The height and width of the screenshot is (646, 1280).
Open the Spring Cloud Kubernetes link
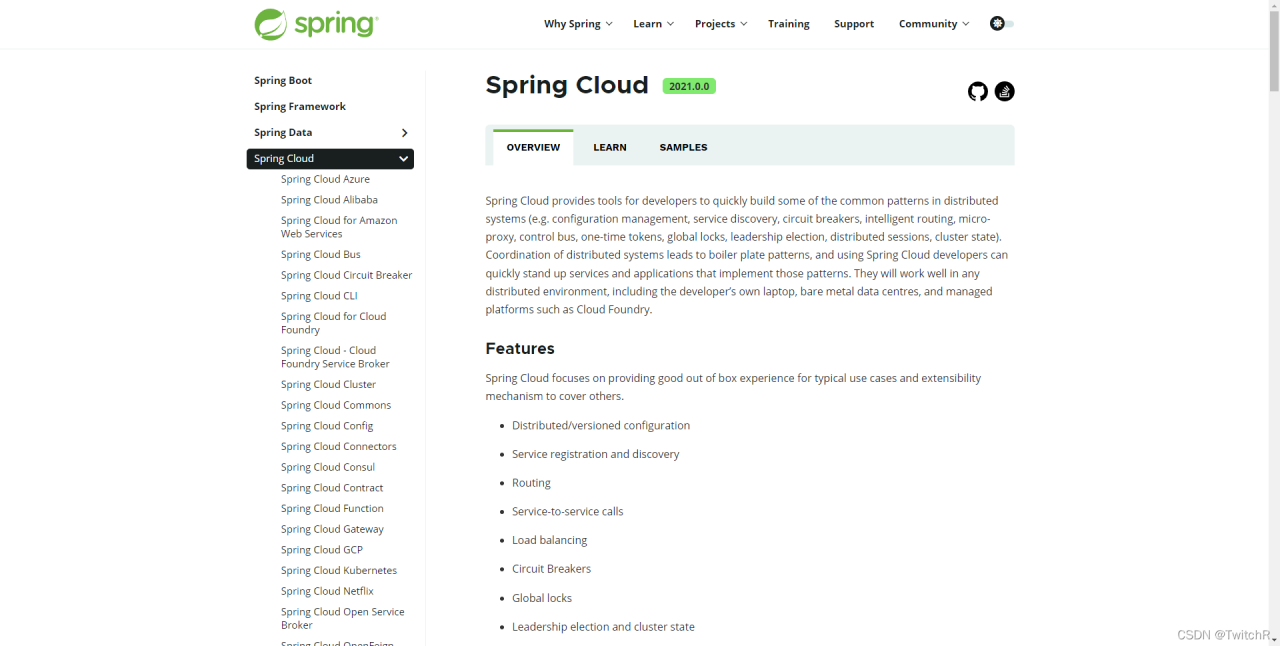[339, 571]
